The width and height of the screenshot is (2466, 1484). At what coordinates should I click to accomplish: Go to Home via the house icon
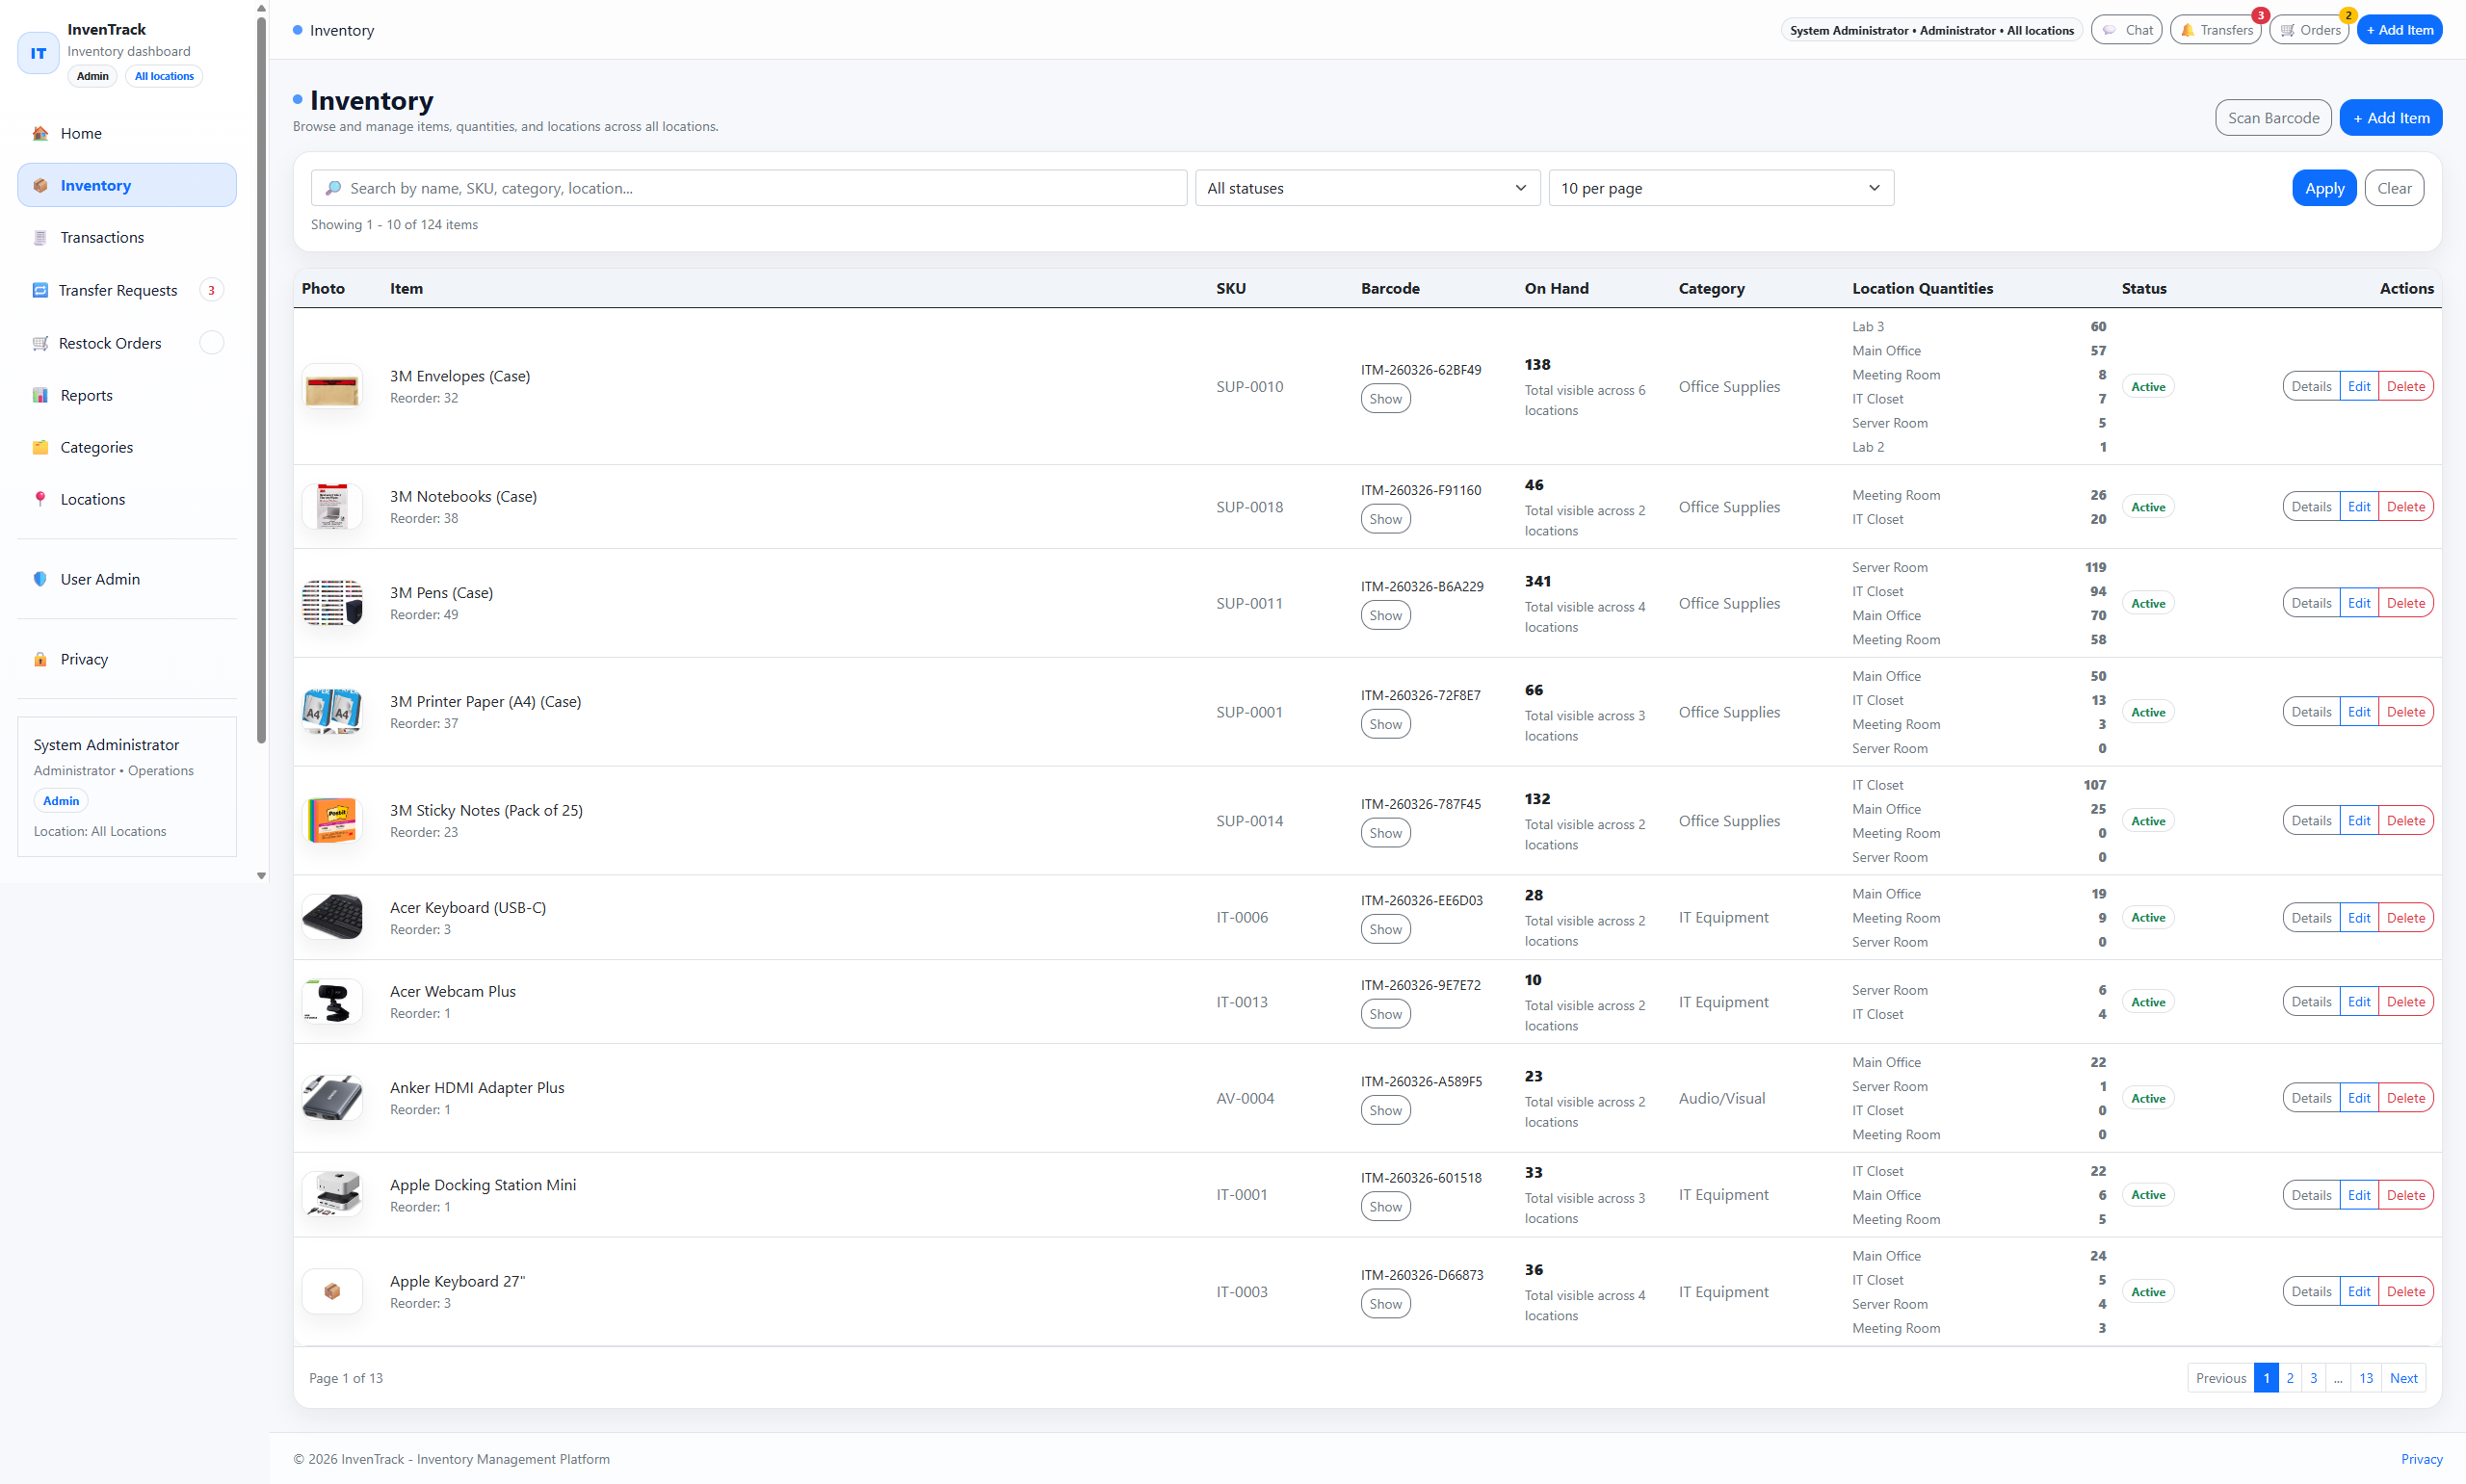point(40,132)
